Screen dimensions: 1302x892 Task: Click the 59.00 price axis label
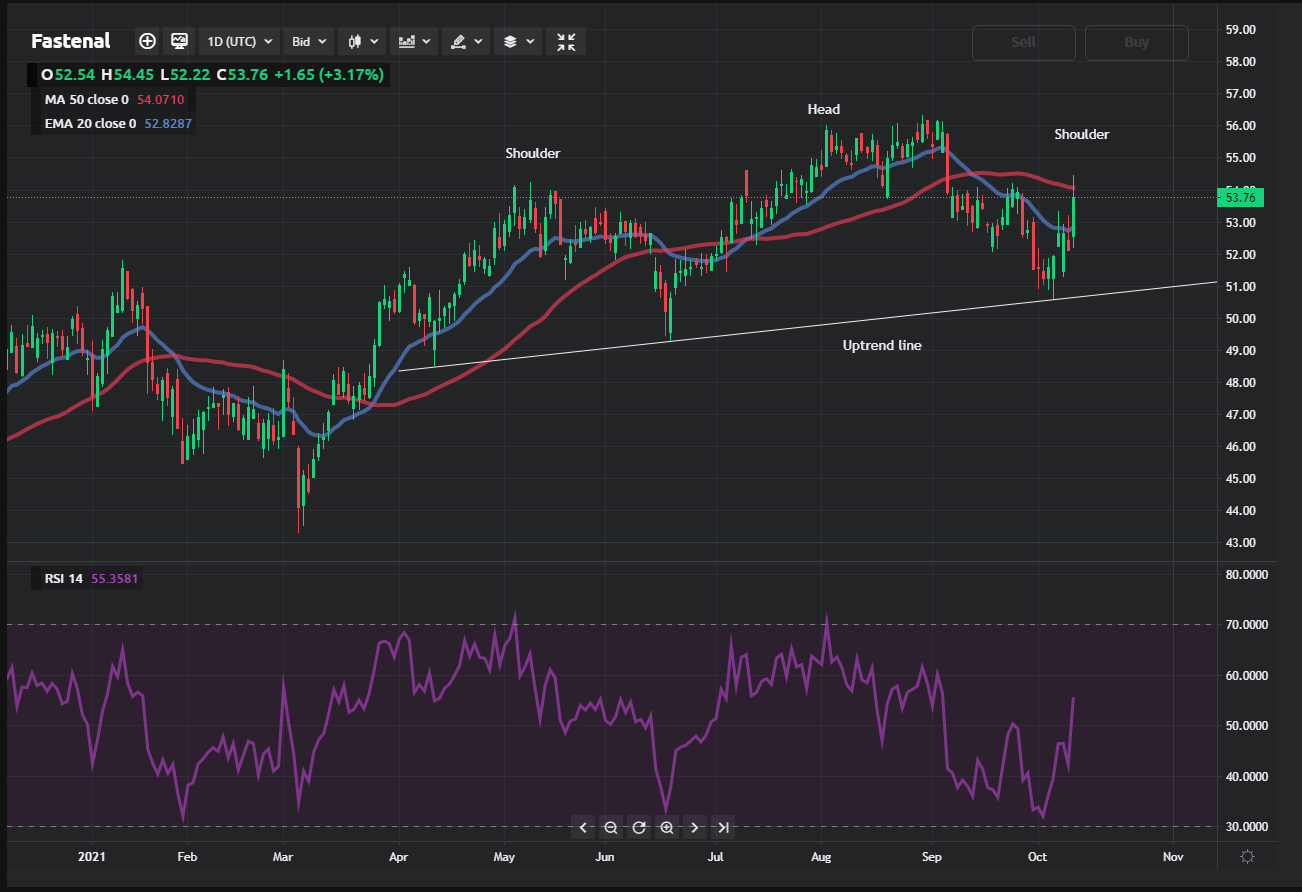tap(1240, 30)
